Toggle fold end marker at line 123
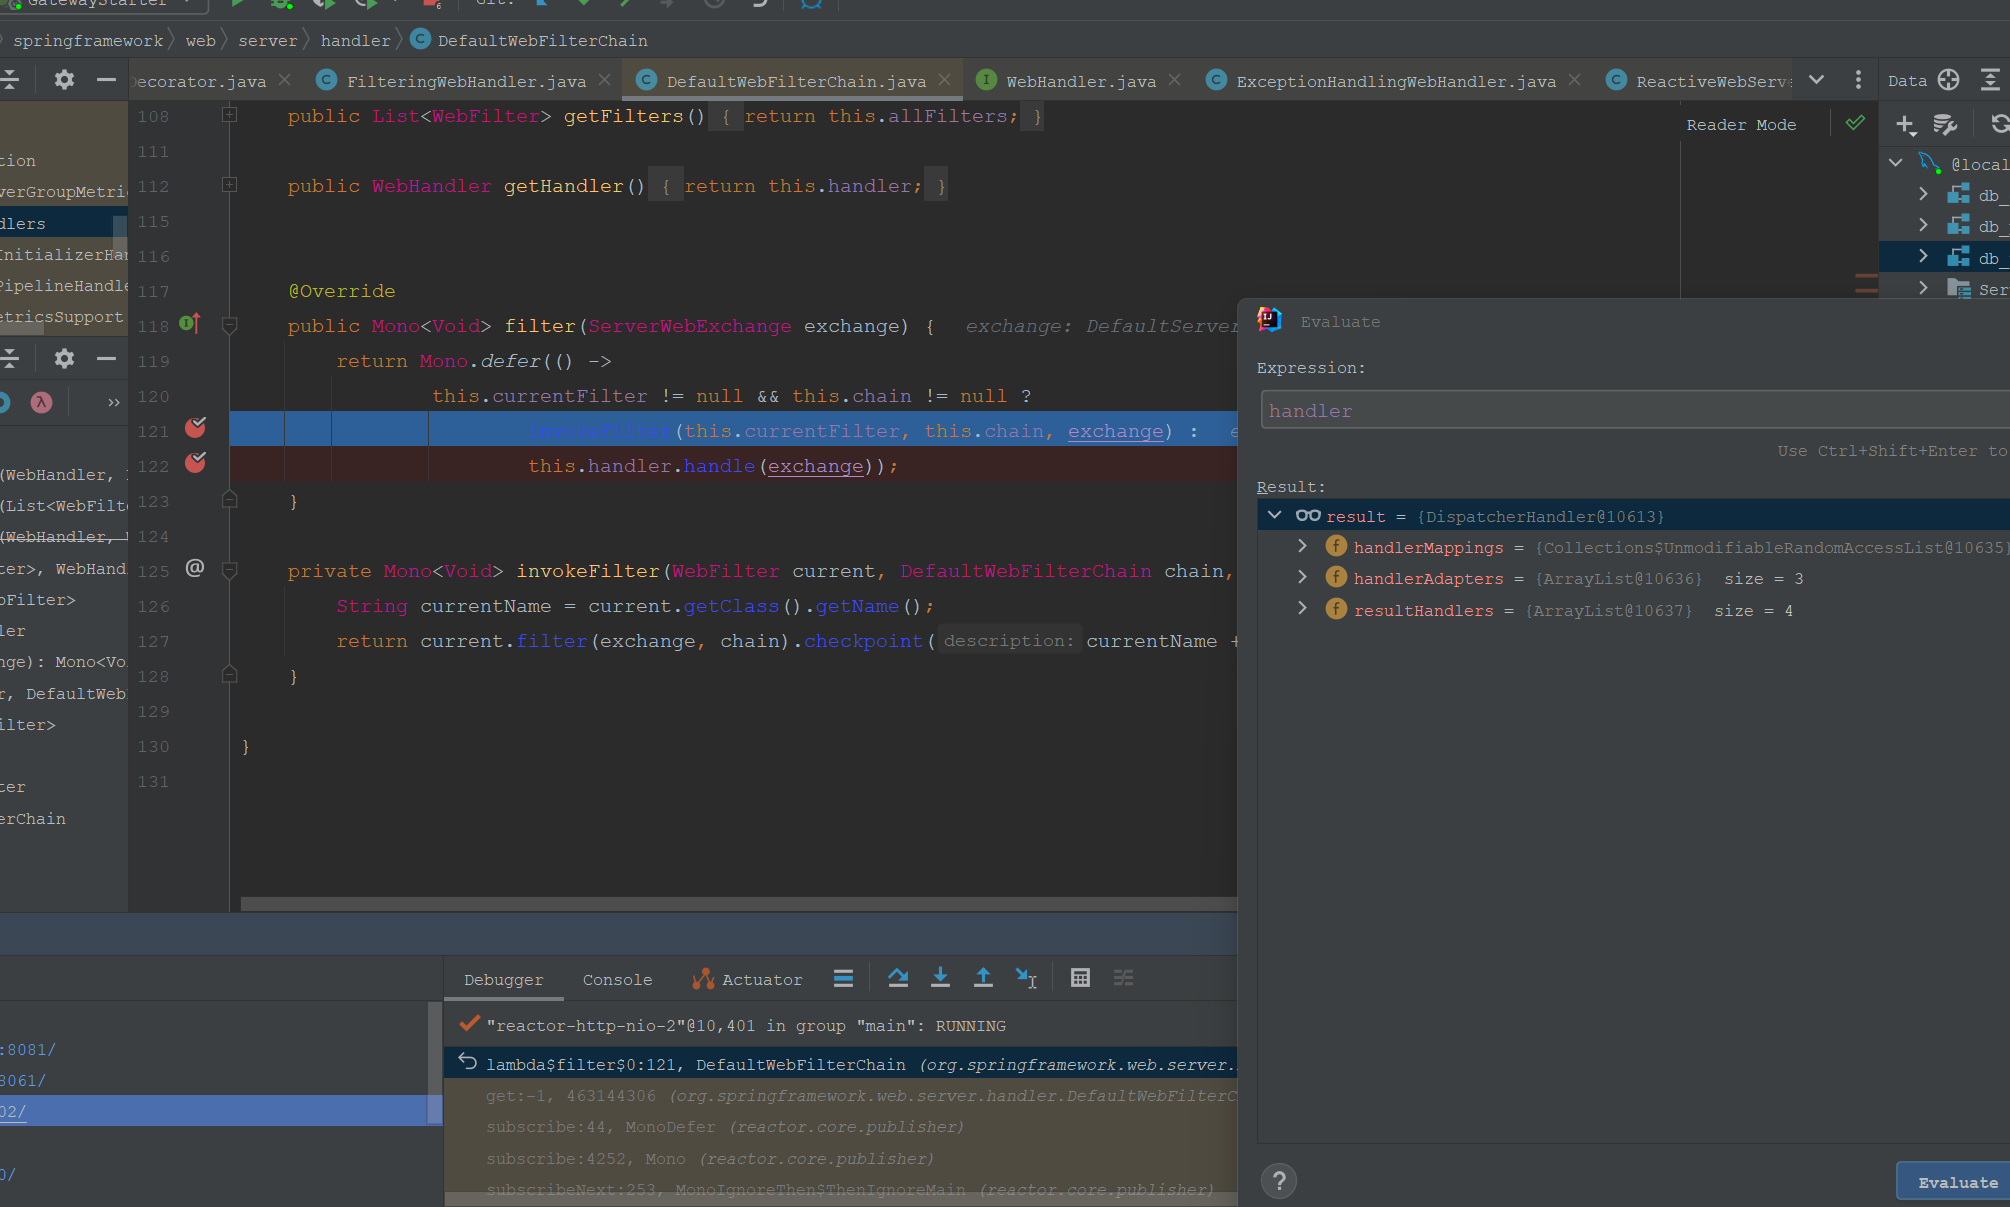2010x1207 pixels. (x=229, y=499)
